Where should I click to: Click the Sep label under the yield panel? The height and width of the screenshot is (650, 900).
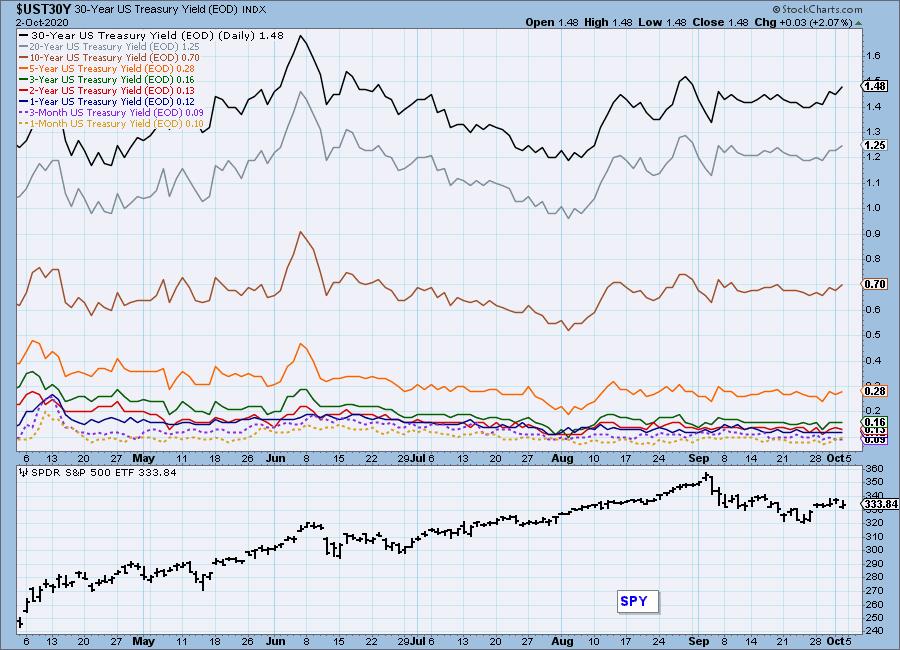tap(699, 458)
